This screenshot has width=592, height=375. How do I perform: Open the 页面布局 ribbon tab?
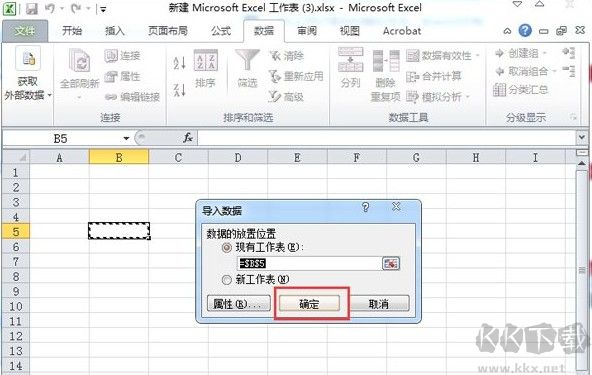[168, 31]
